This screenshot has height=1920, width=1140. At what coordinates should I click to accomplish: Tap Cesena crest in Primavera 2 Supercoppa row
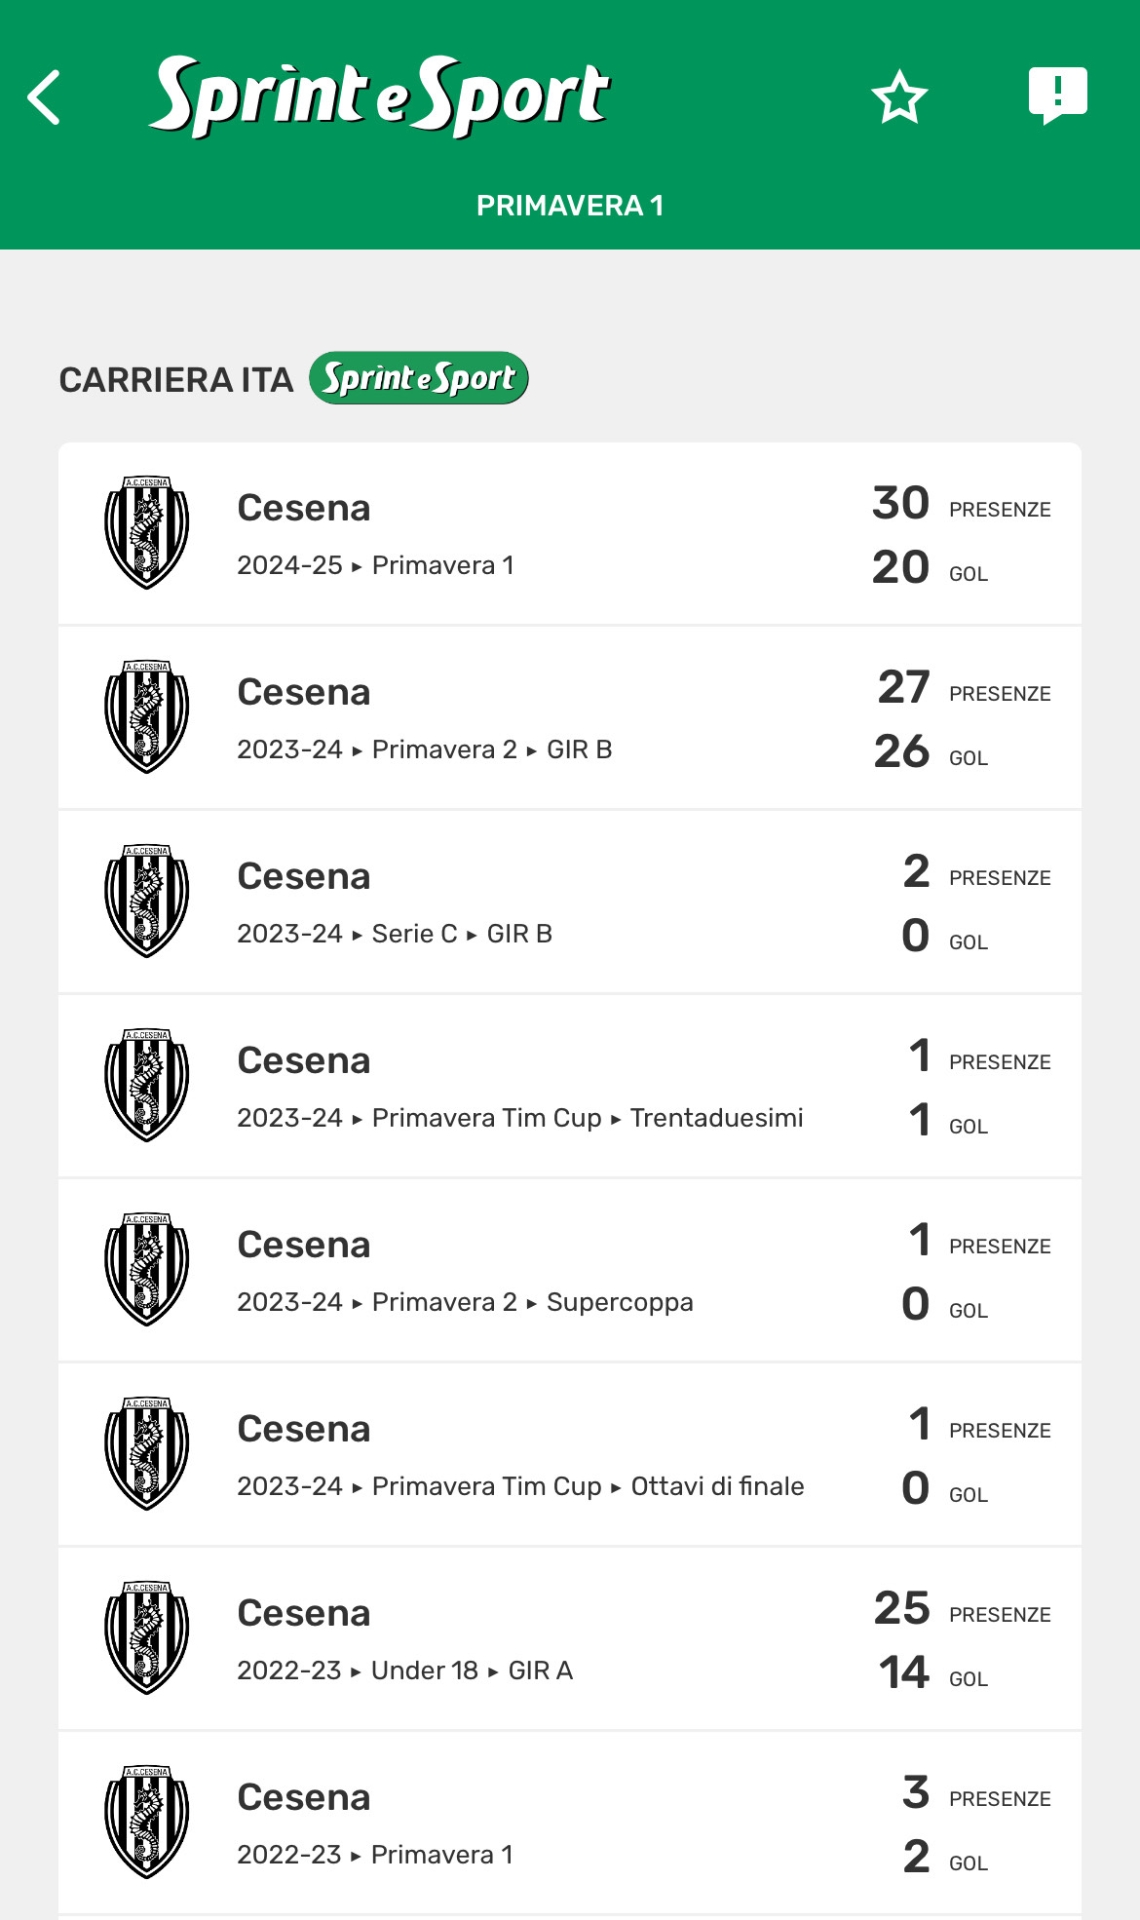(x=147, y=1269)
